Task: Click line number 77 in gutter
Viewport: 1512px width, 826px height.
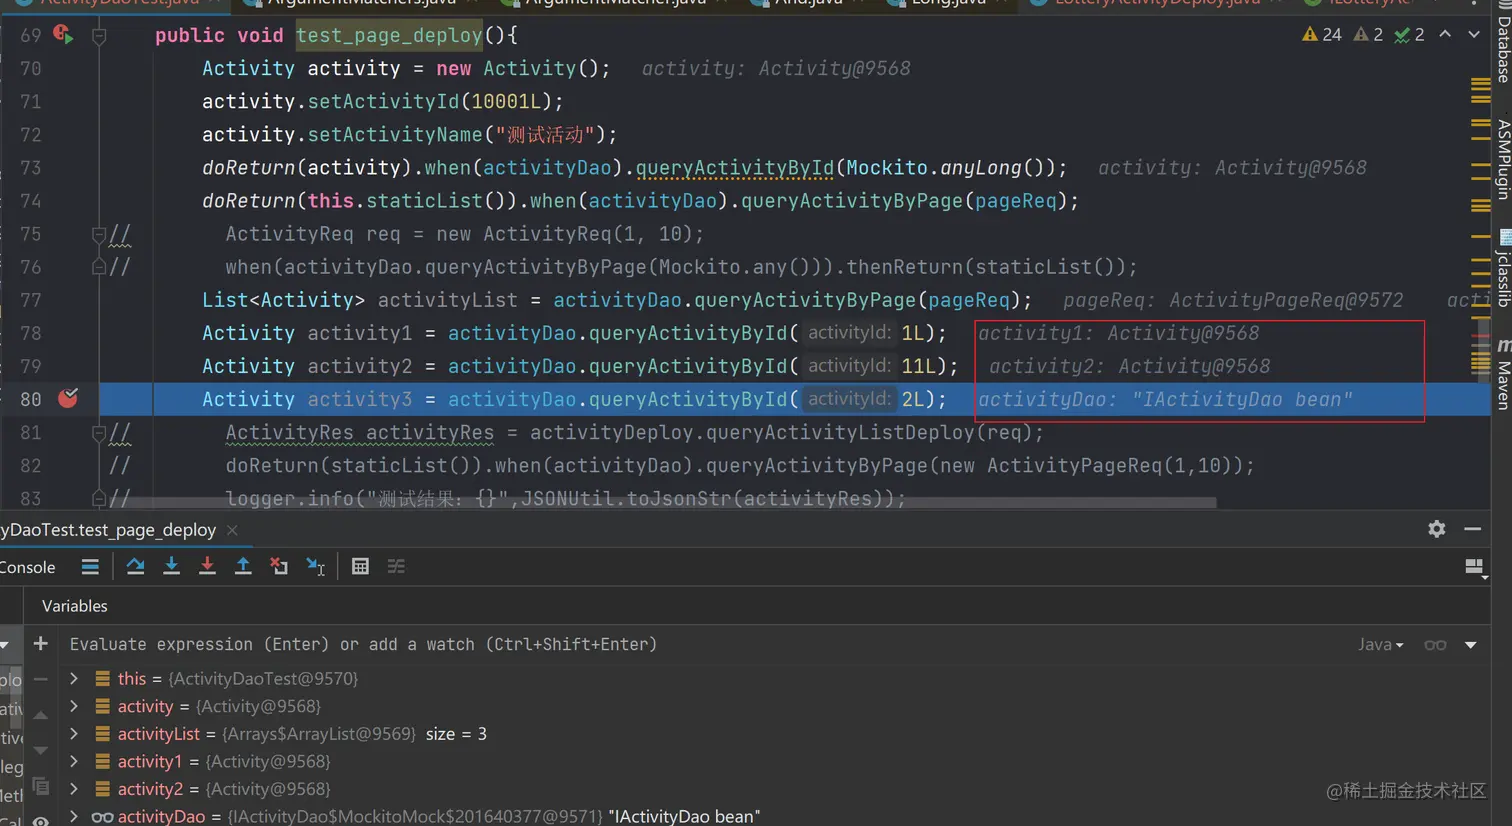Action: click(x=31, y=300)
